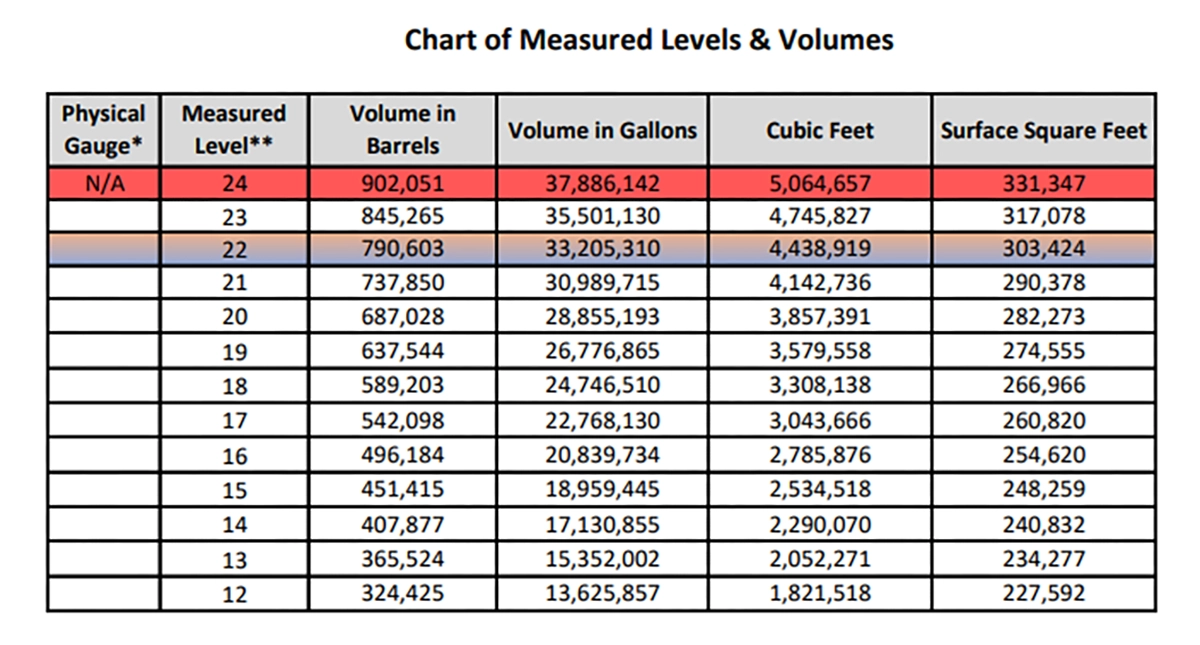
Task: Click the title 'Chart of Measured Levels & Volumes'
Action: pyautogui.click(x=648, y=40)
